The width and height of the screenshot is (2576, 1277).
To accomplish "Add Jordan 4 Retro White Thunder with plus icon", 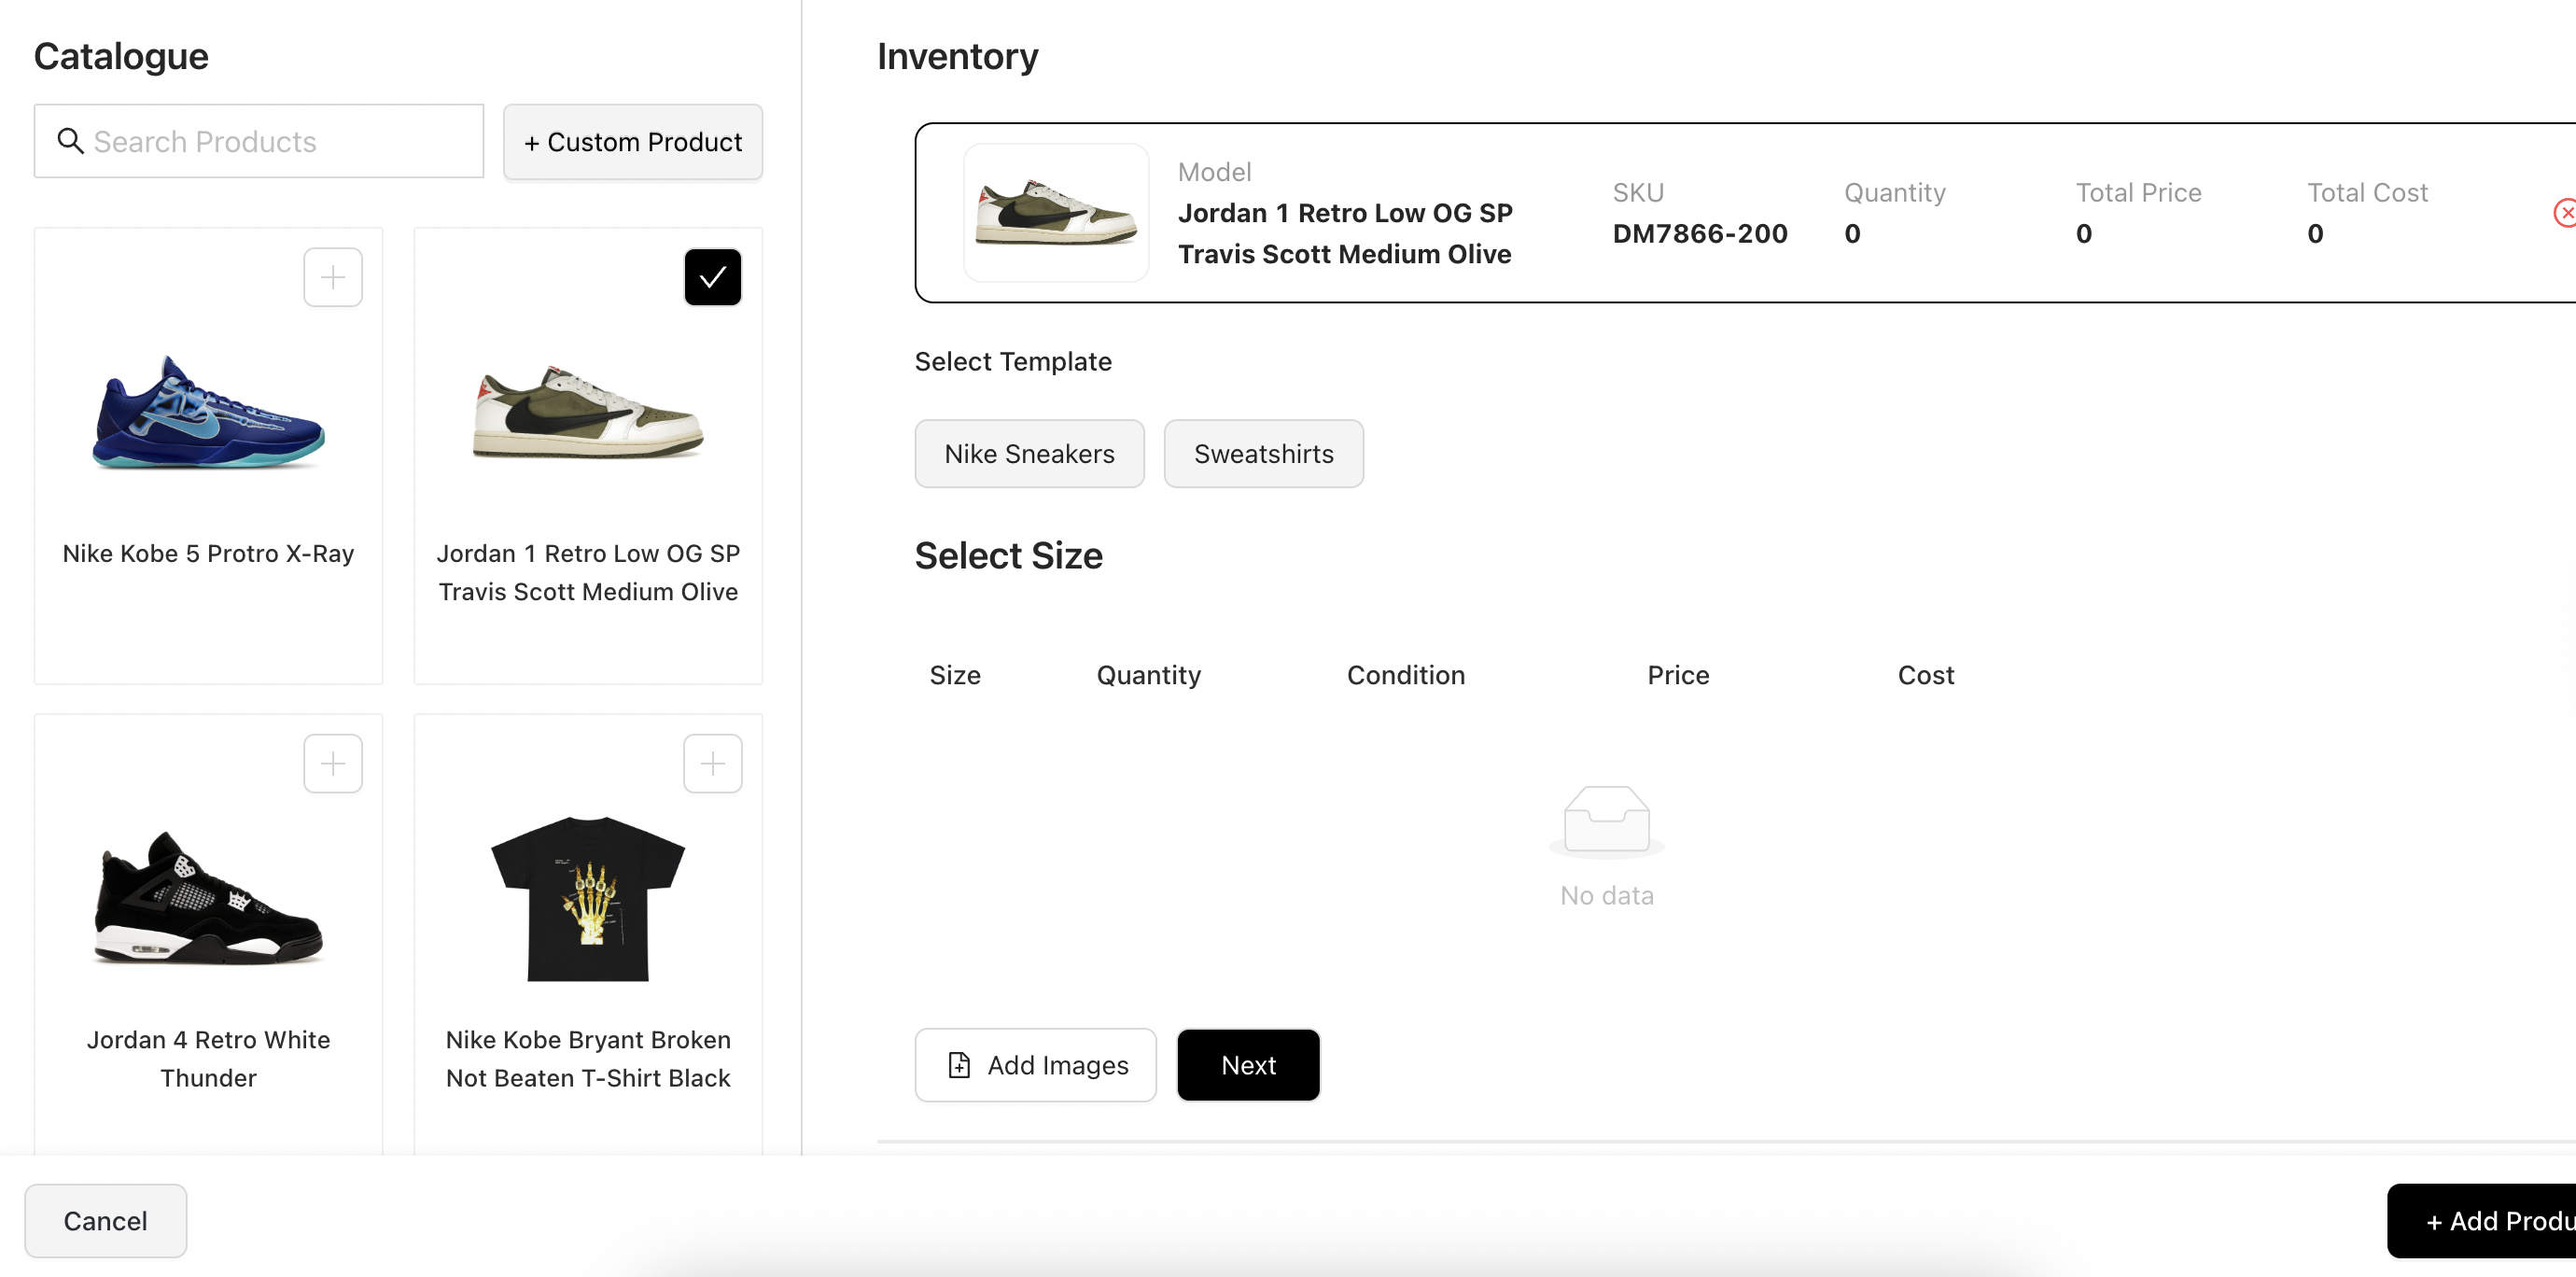I will pyautogui.click(x=333, y=764).
